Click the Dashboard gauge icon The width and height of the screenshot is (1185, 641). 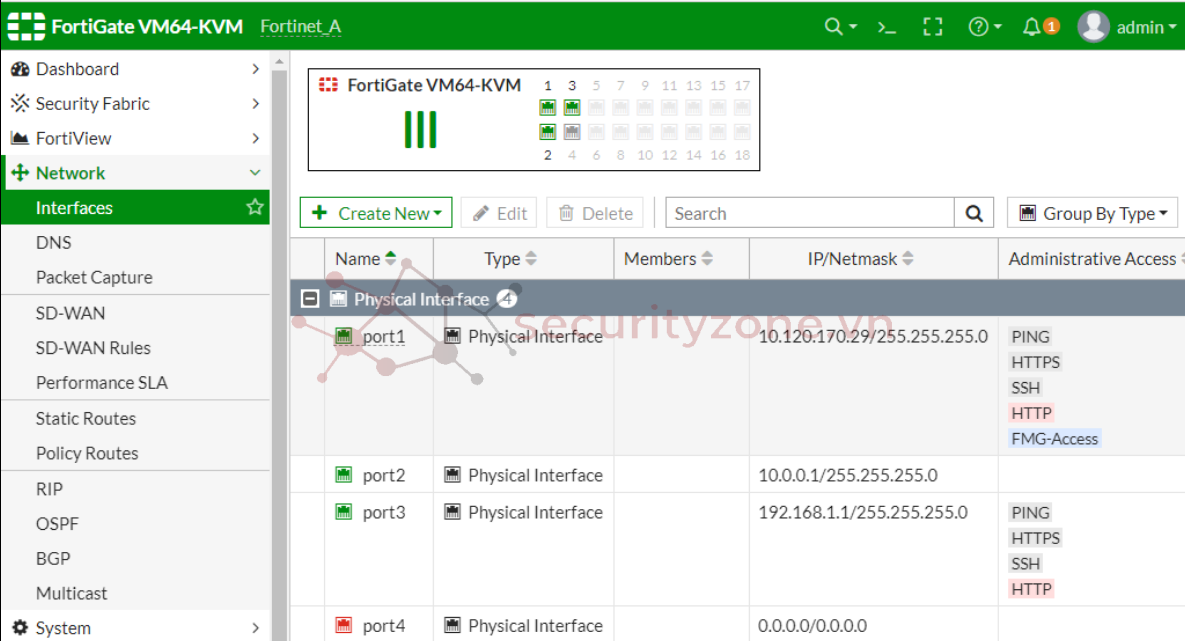pos(20,69)
